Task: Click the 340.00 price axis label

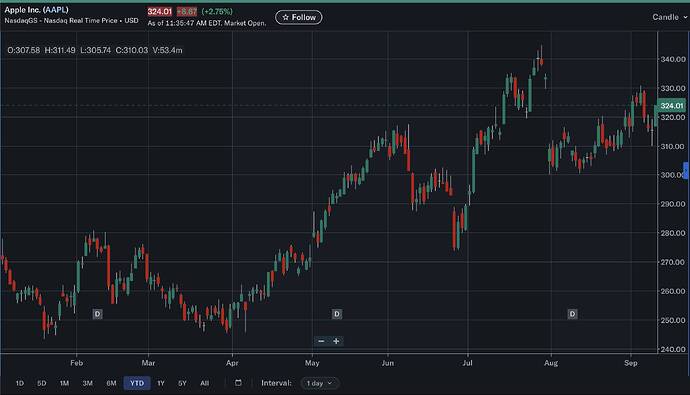Action: tap(673, 59)
